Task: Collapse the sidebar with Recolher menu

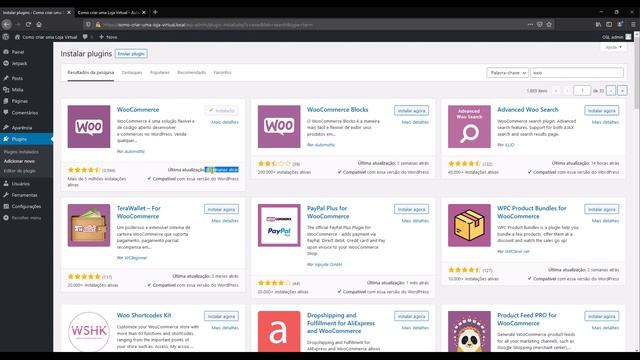Action: pyautogui.click(x=26, y=218)
